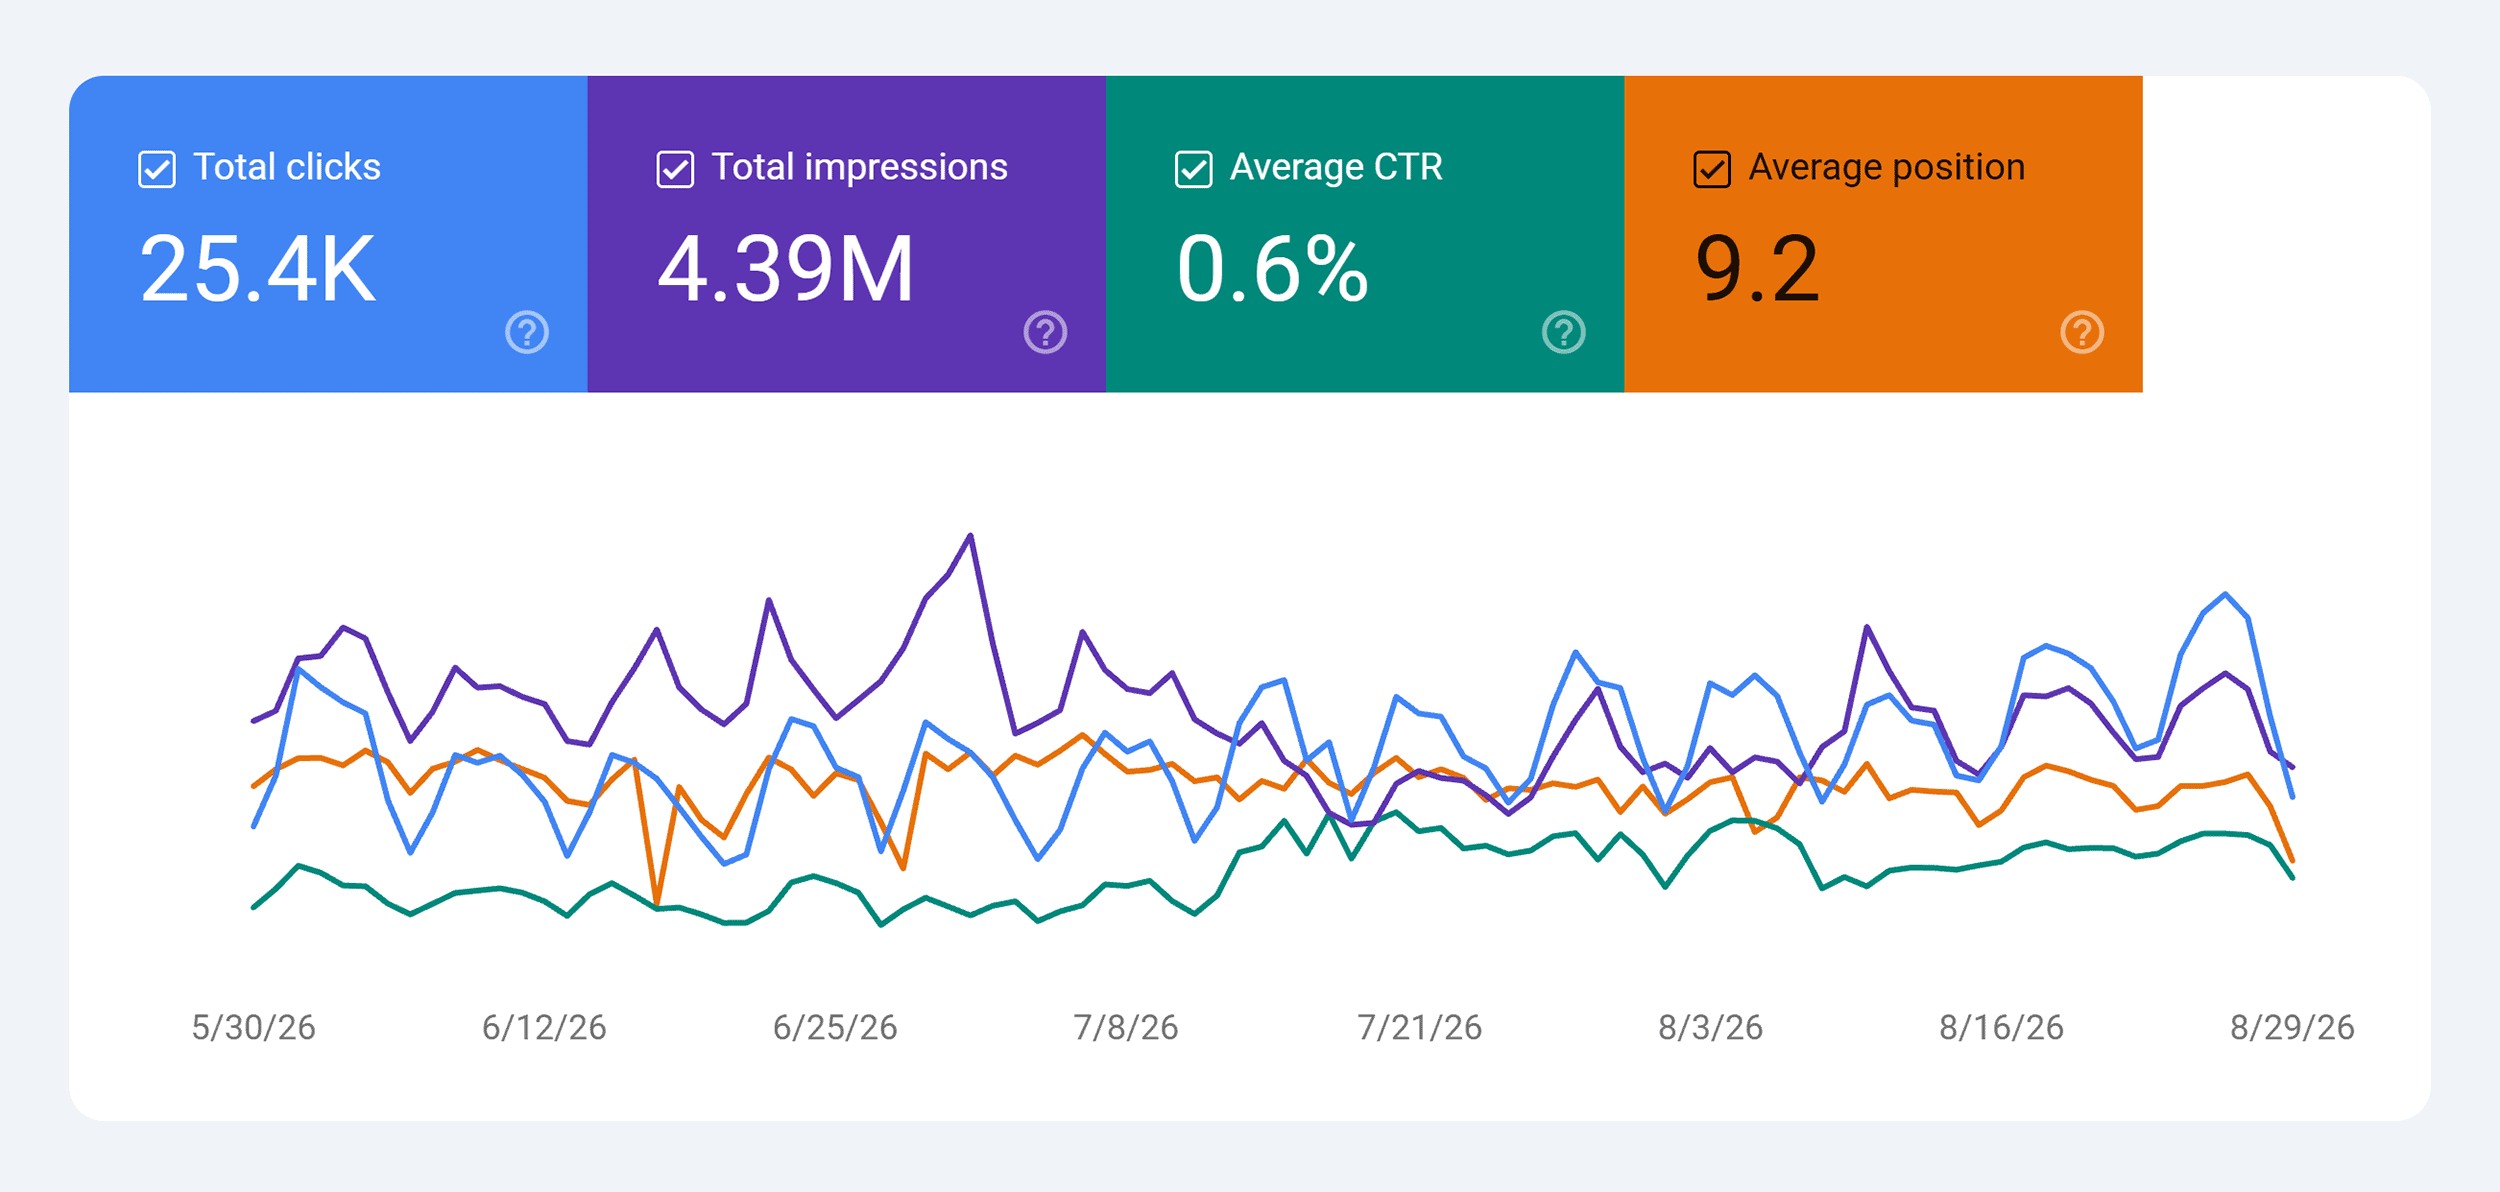Open help icon on Average CTR card

1564,332
